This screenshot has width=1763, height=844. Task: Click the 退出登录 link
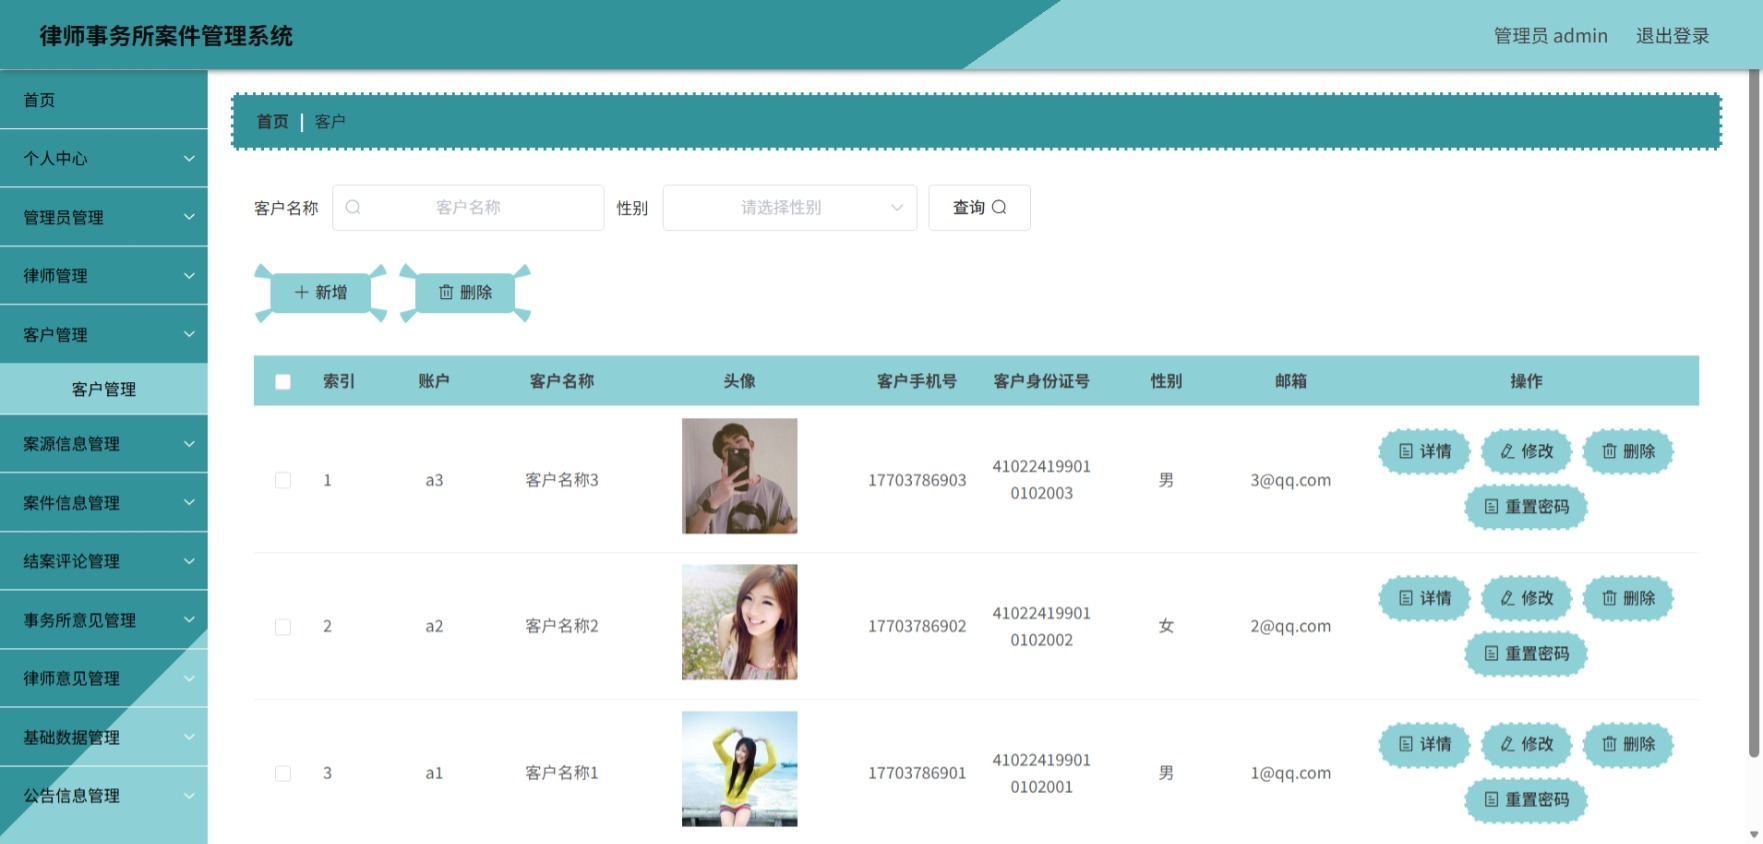coord(1672,36)
